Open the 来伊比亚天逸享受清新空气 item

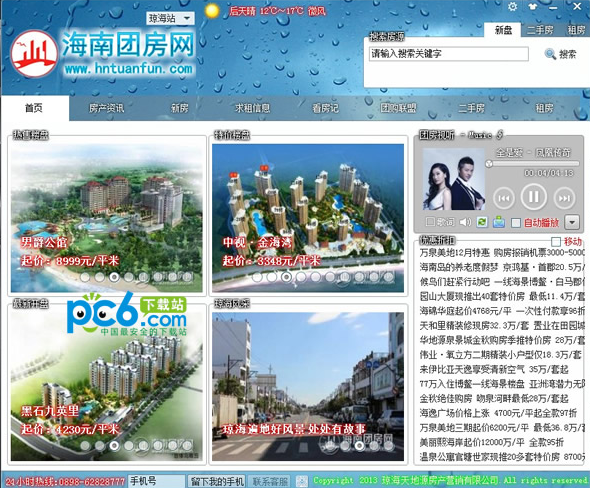point(494,369)
